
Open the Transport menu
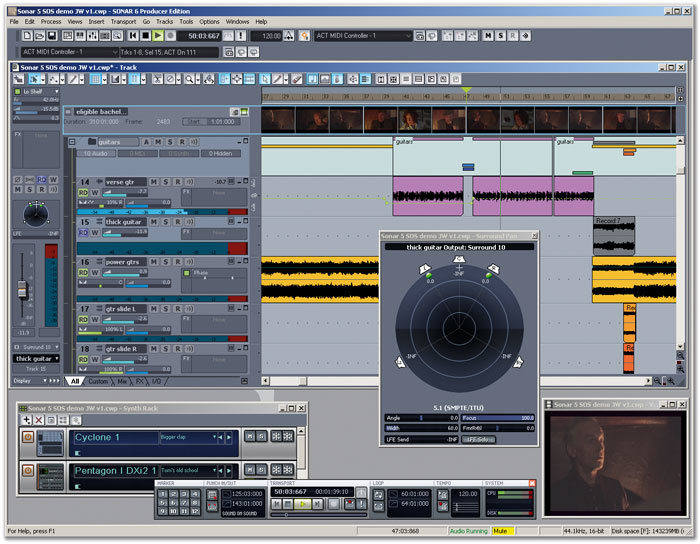click(x=123, y=21)
